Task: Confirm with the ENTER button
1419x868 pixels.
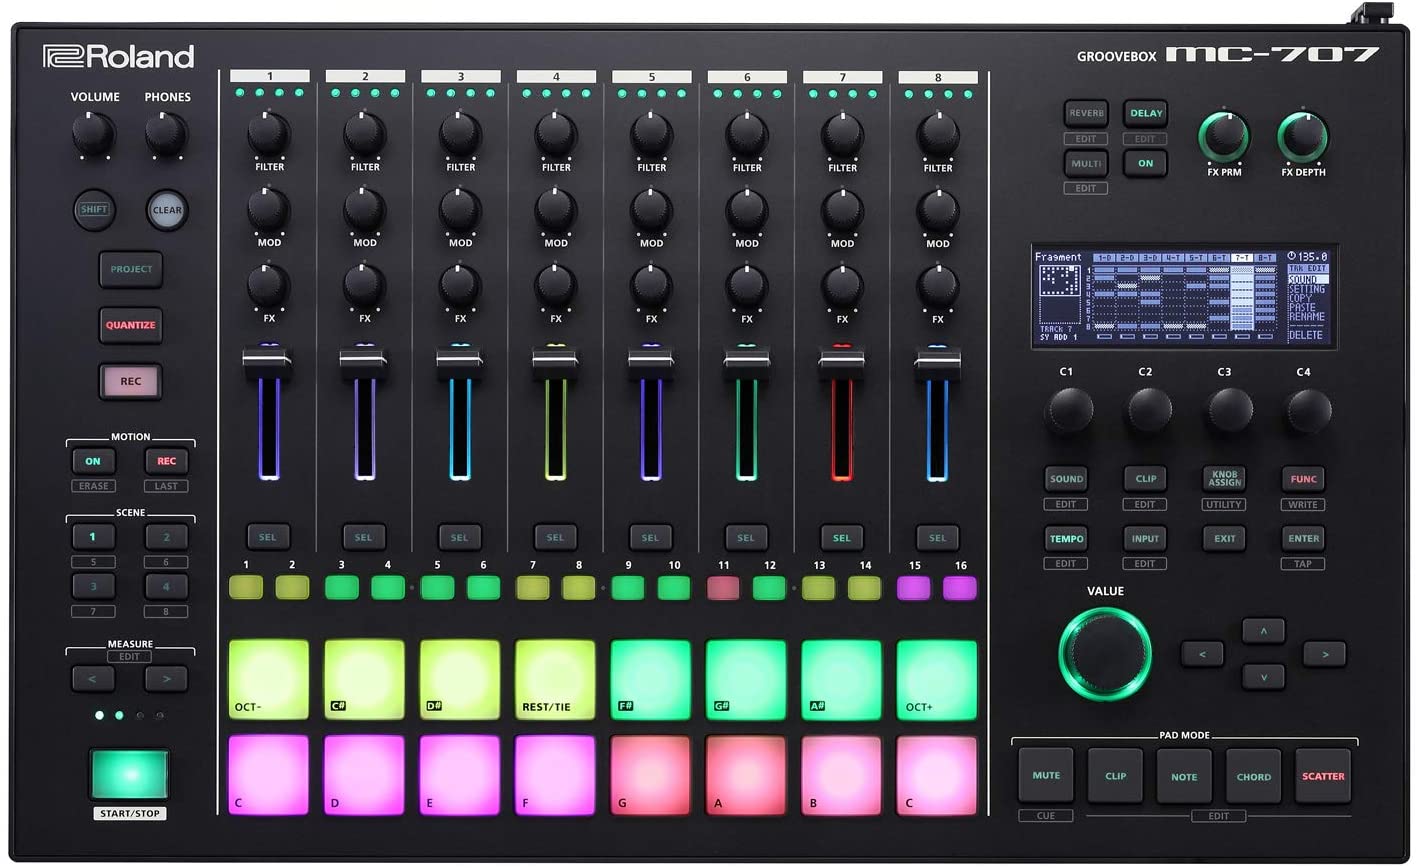Action: click(1303, 538)
